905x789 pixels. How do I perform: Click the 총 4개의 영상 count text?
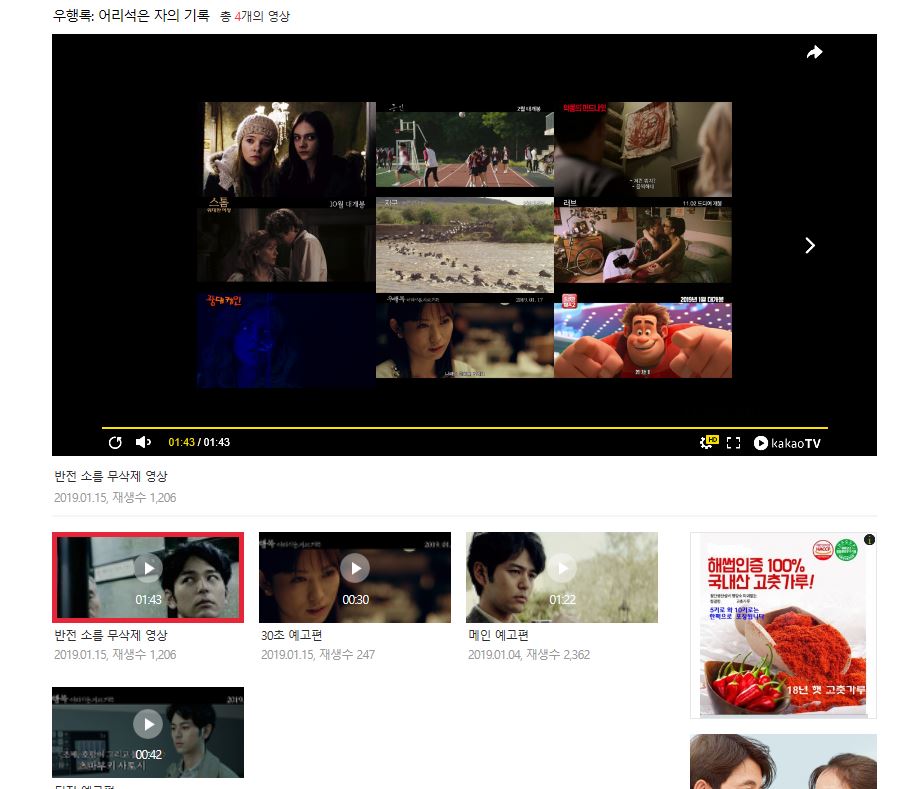click(255, 16)
